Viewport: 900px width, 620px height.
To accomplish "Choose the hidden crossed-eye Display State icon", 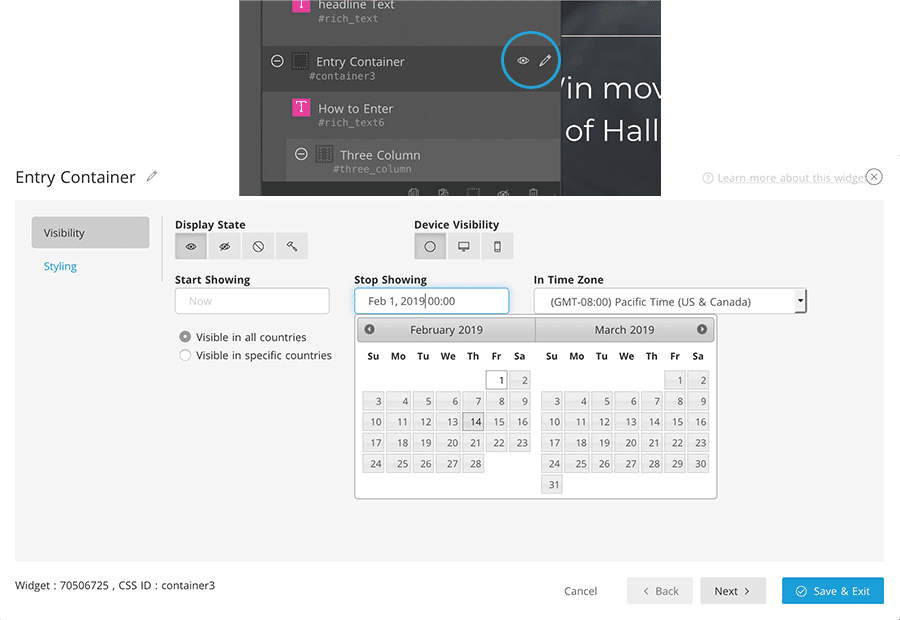I will [x=225, y=246].
